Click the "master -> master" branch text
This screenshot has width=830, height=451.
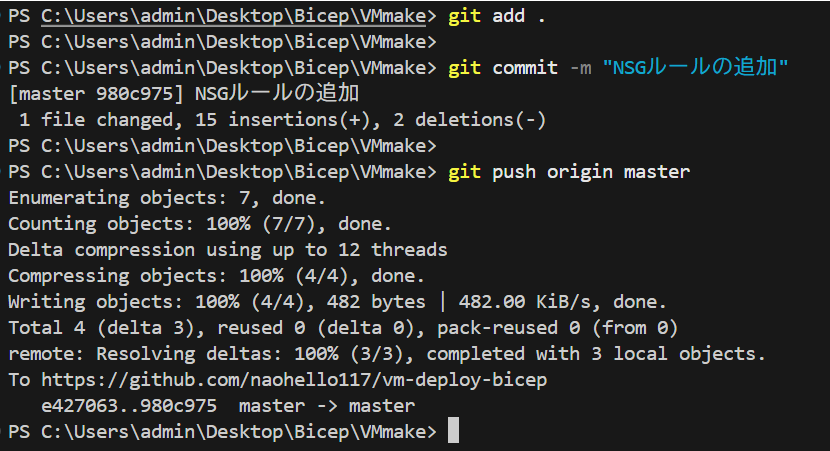[x=326, y=406]
